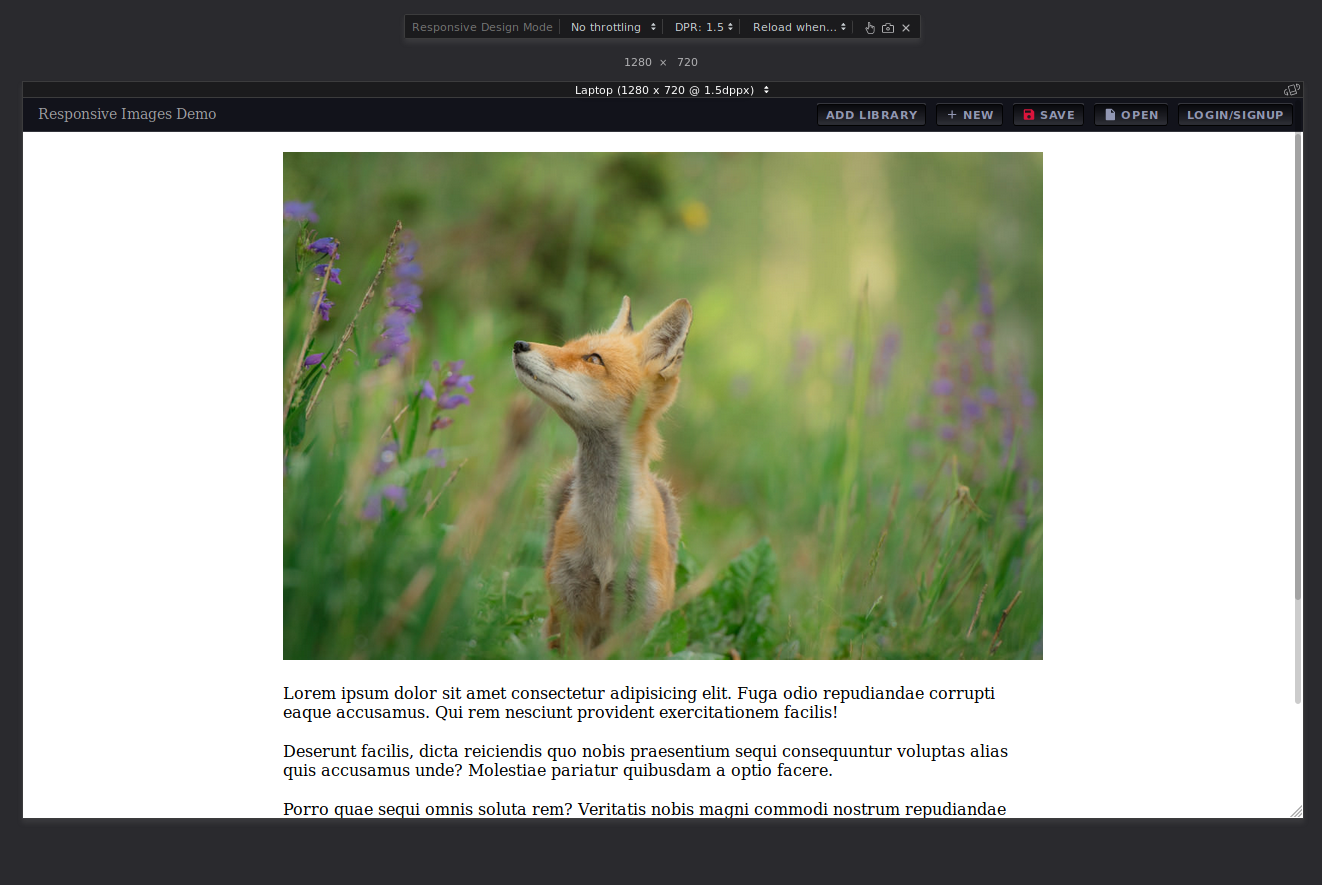Click the Responsive Images Demo title
The width and height of the screenshot is (1322, 885).
127,114
